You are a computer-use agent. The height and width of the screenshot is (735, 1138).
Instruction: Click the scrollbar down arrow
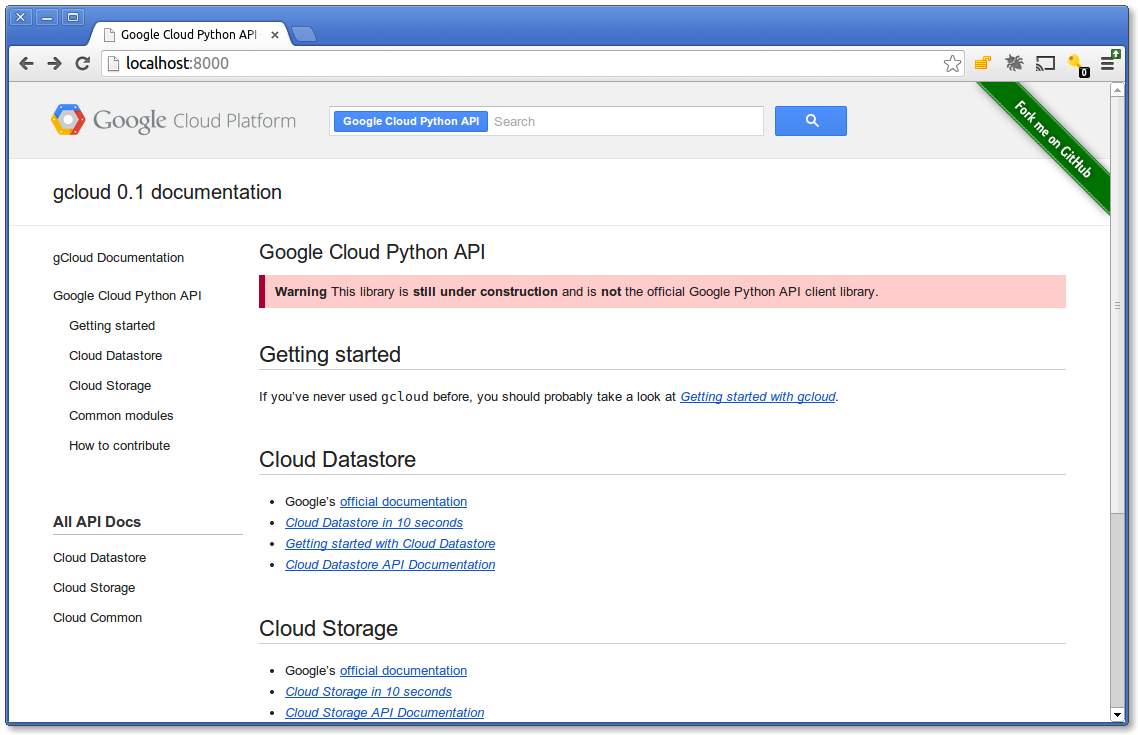click(1117, 715)
